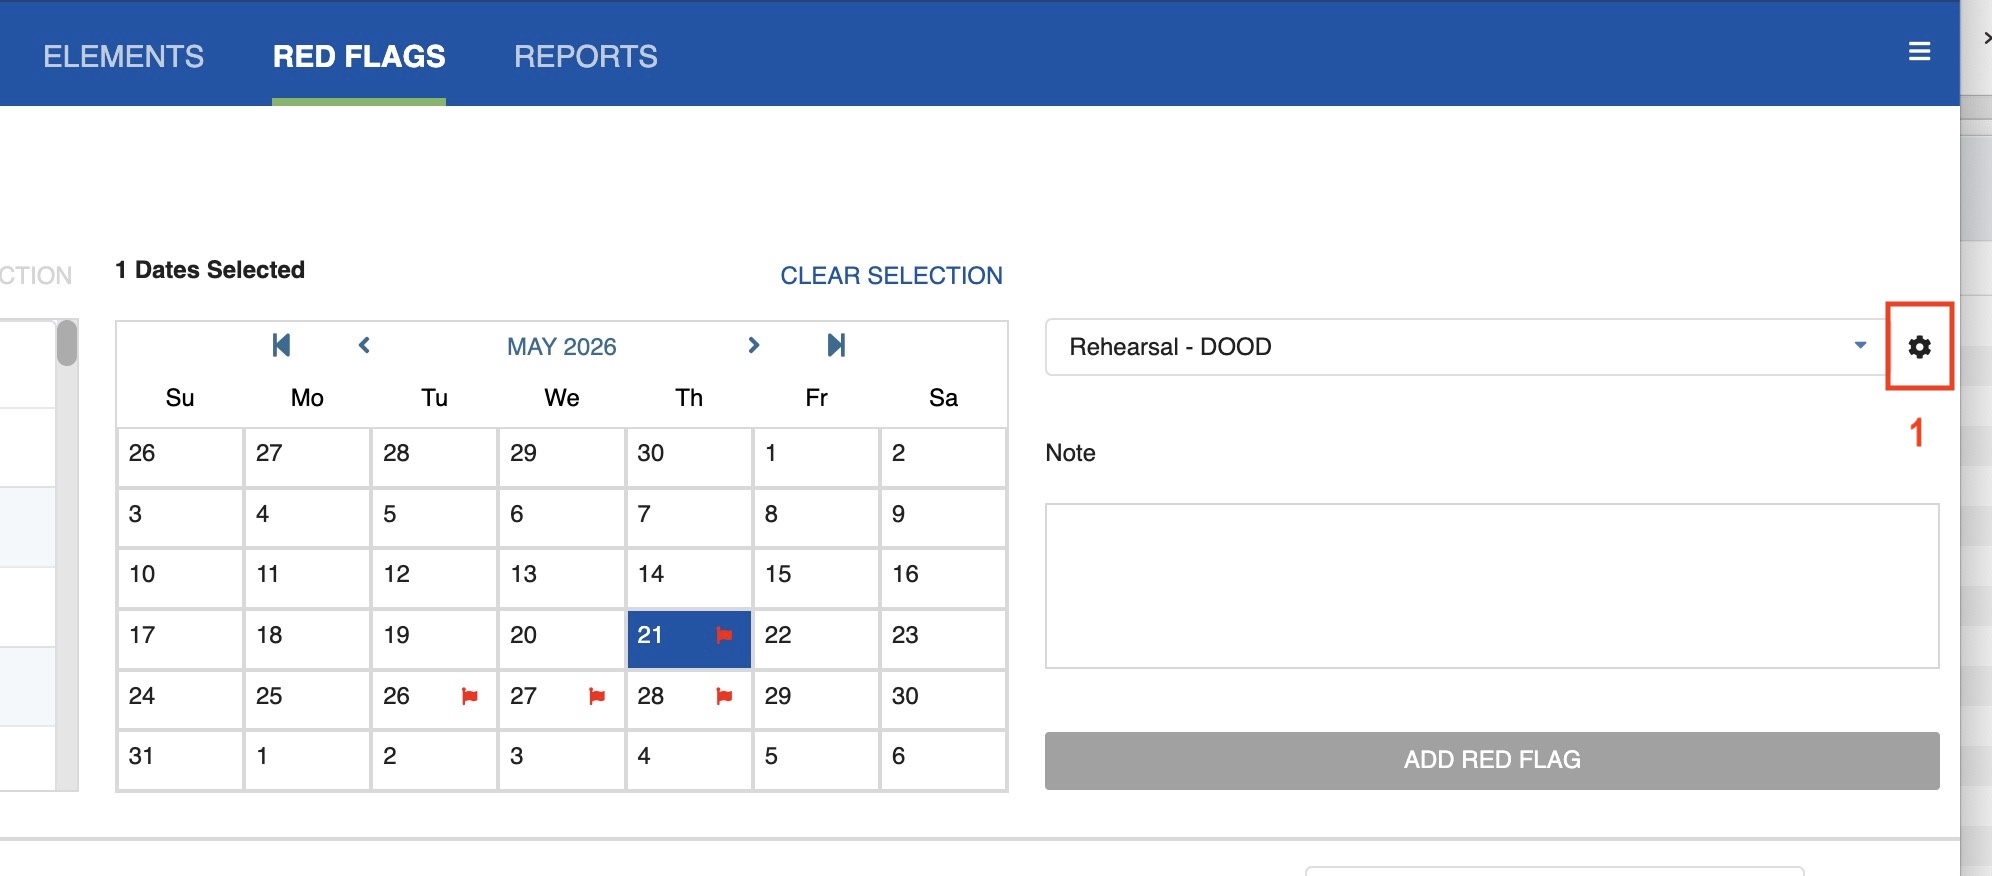Click into the Note text area
The width and height of the screenshot is (1992, 876).
[1491, 585]
